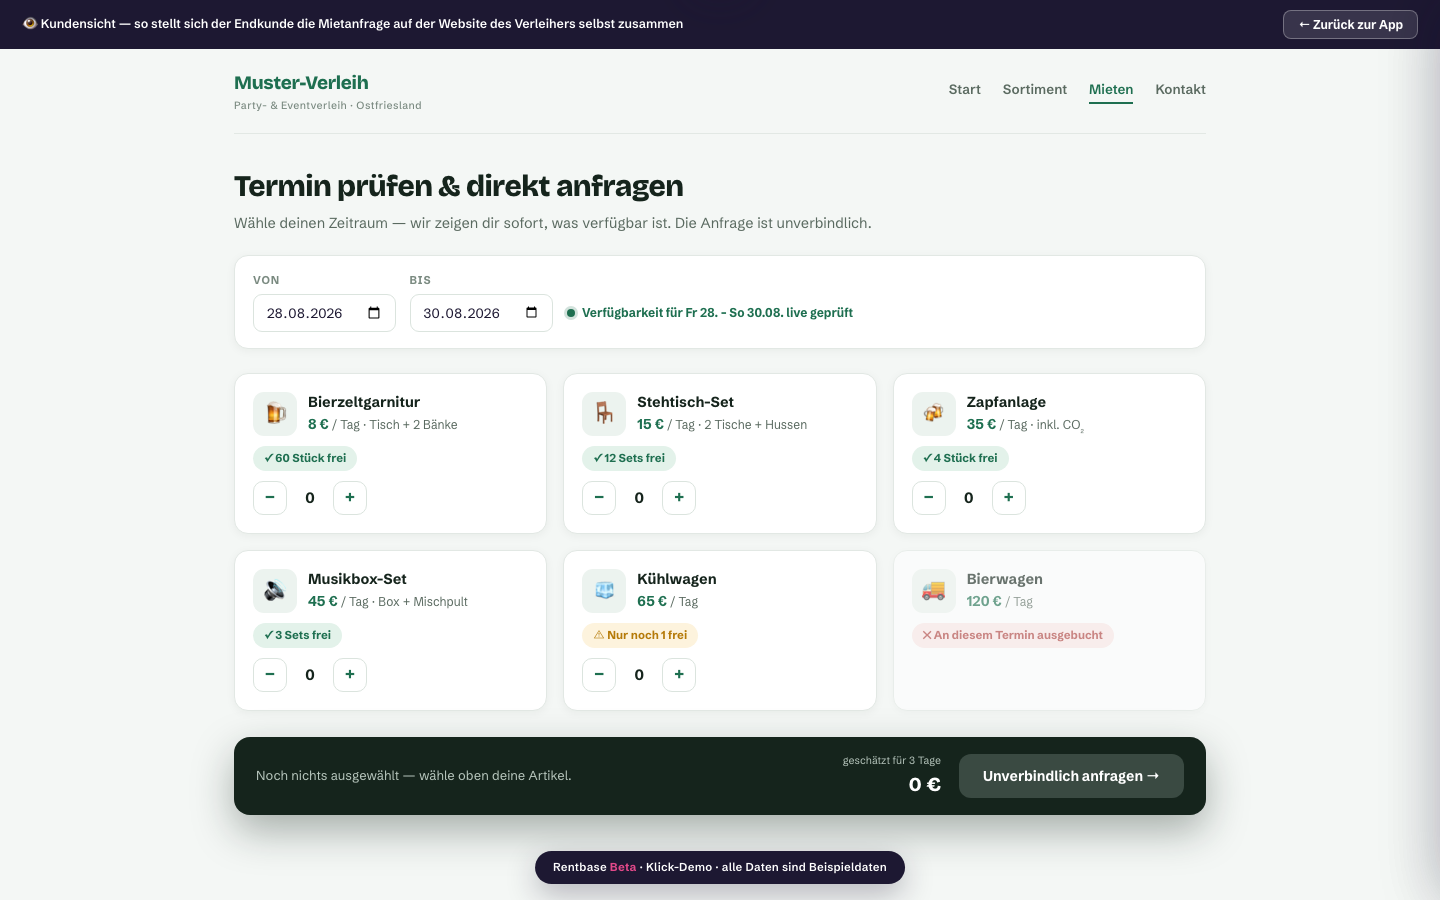Reduce Musikbox-Set quantity with minus
This screenshot has width=1440, height=900.
(270, 675)
